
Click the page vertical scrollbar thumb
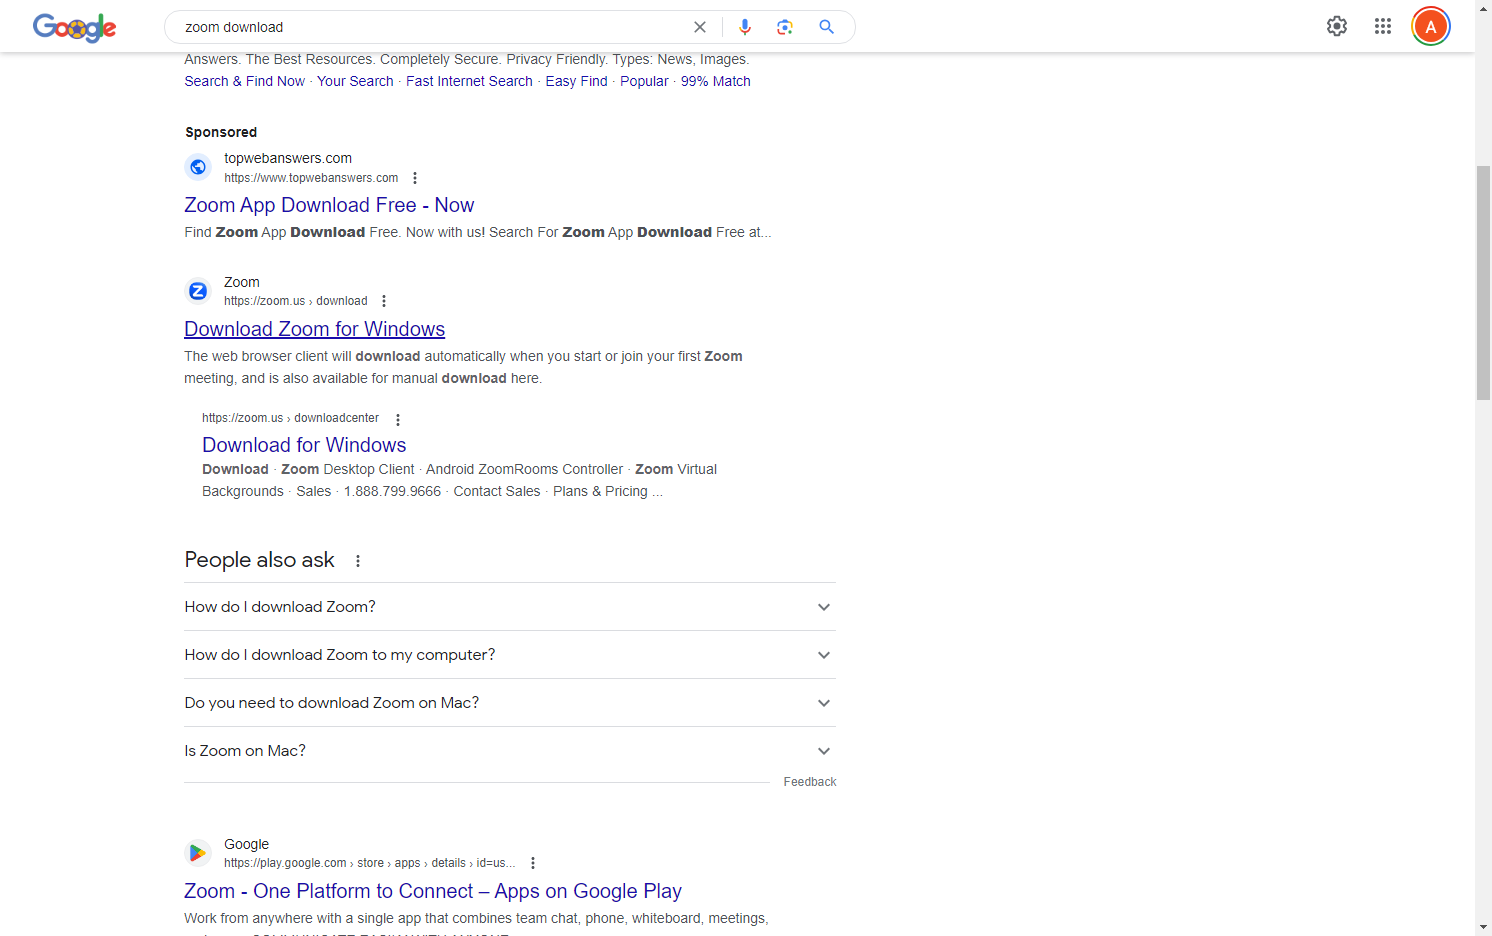point(1483,283)
